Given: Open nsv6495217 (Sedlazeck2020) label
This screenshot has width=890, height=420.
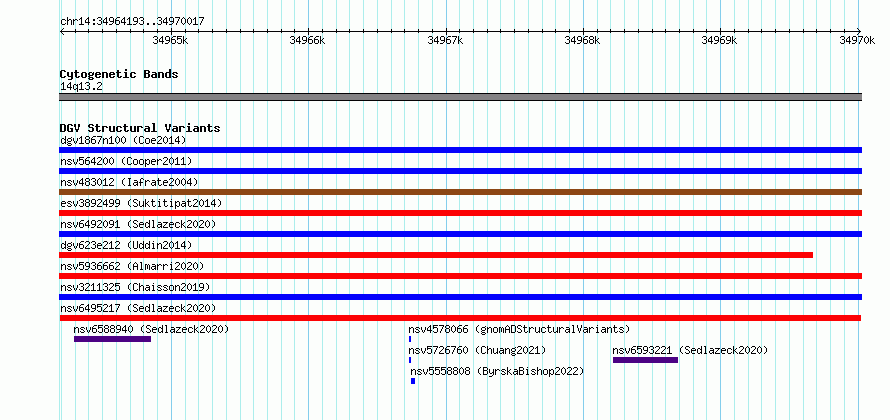Looking at the screenshot, I should tap(138, 308).
